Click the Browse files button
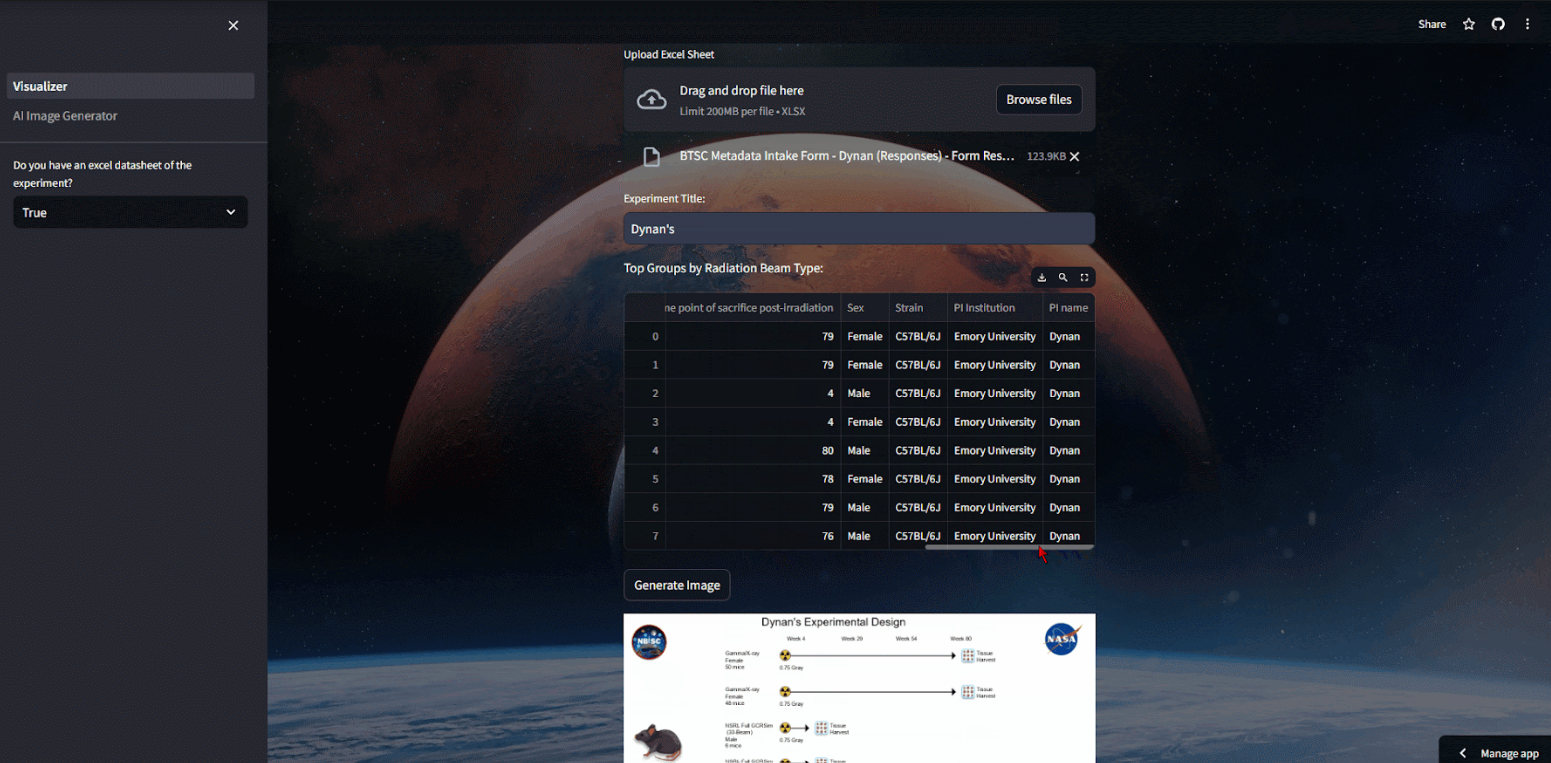This screenshot has width=1551, height=763. (x=1038, y=99)
